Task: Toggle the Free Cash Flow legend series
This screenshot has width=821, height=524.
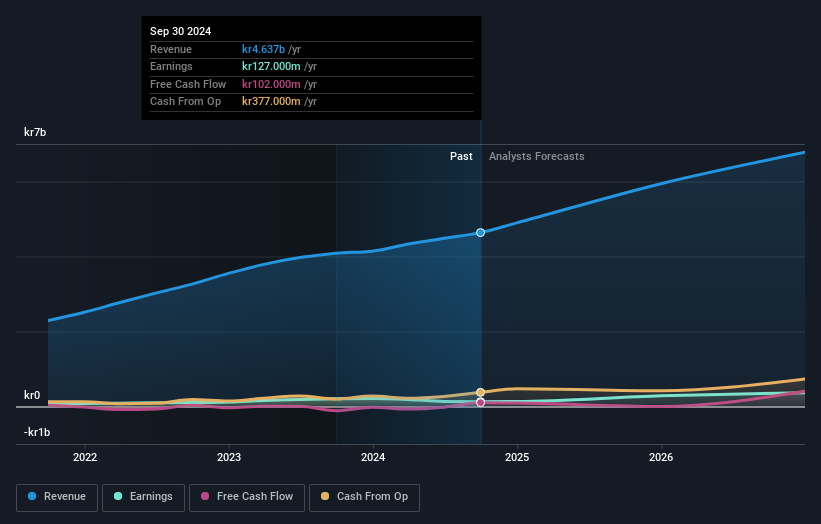Action: 247,497
